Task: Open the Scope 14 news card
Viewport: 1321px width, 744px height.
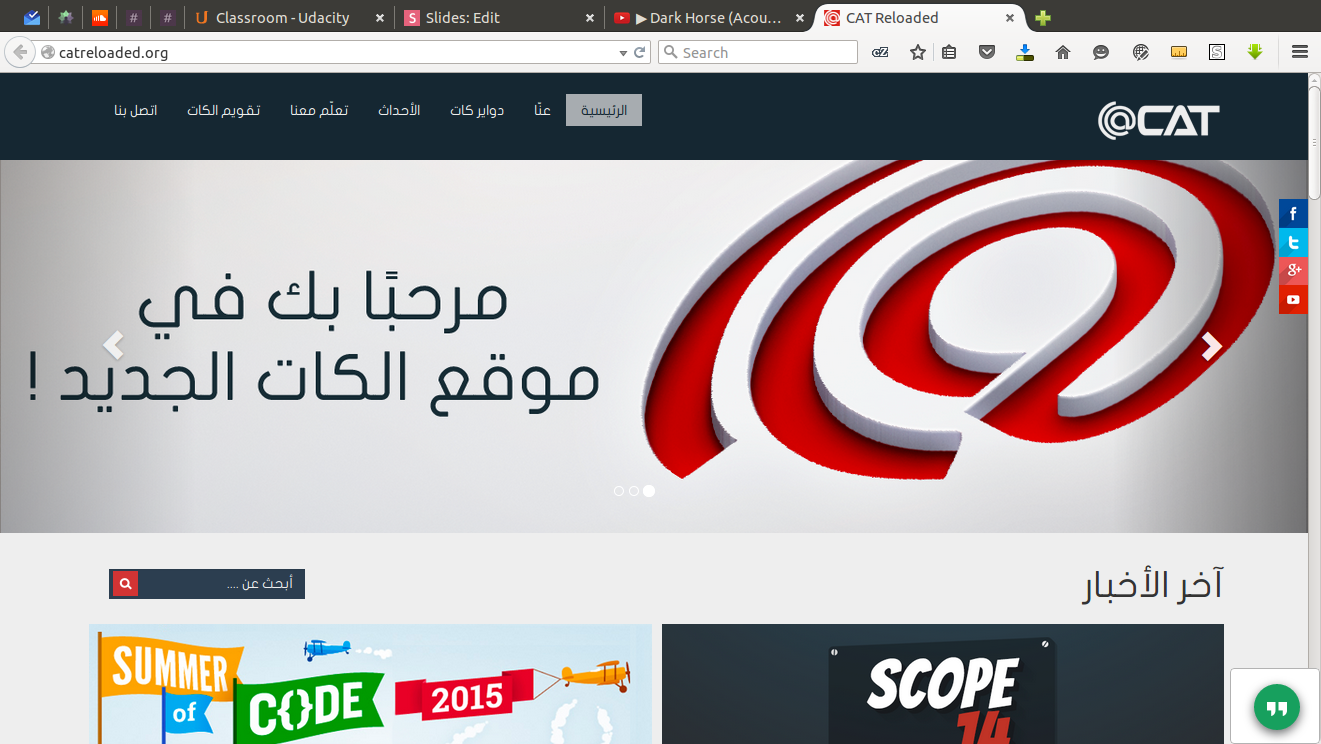Action: [x=943, y=684]
